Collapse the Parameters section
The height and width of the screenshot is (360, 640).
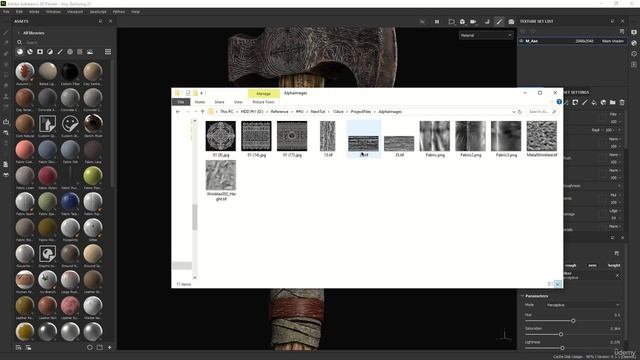point(522,296)
